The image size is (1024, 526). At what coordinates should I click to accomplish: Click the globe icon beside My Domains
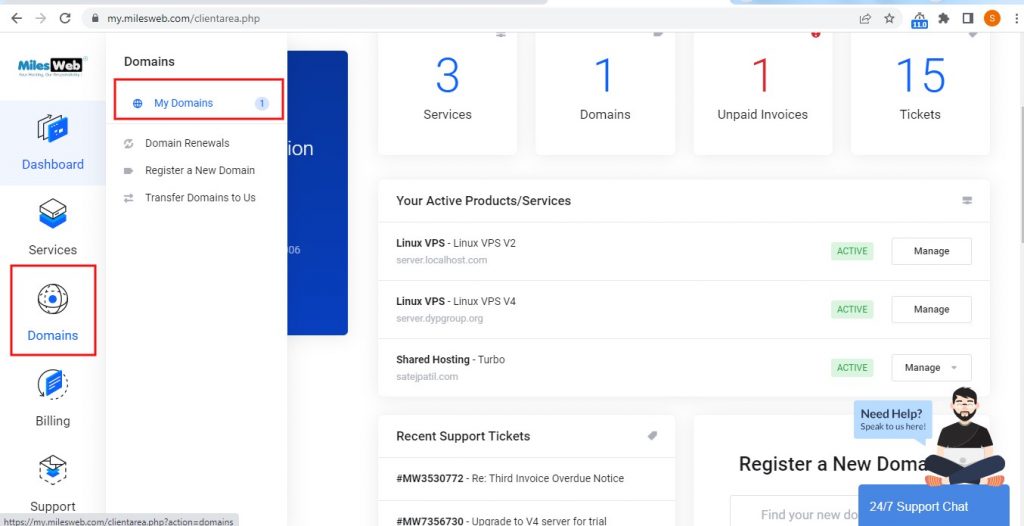137,103
